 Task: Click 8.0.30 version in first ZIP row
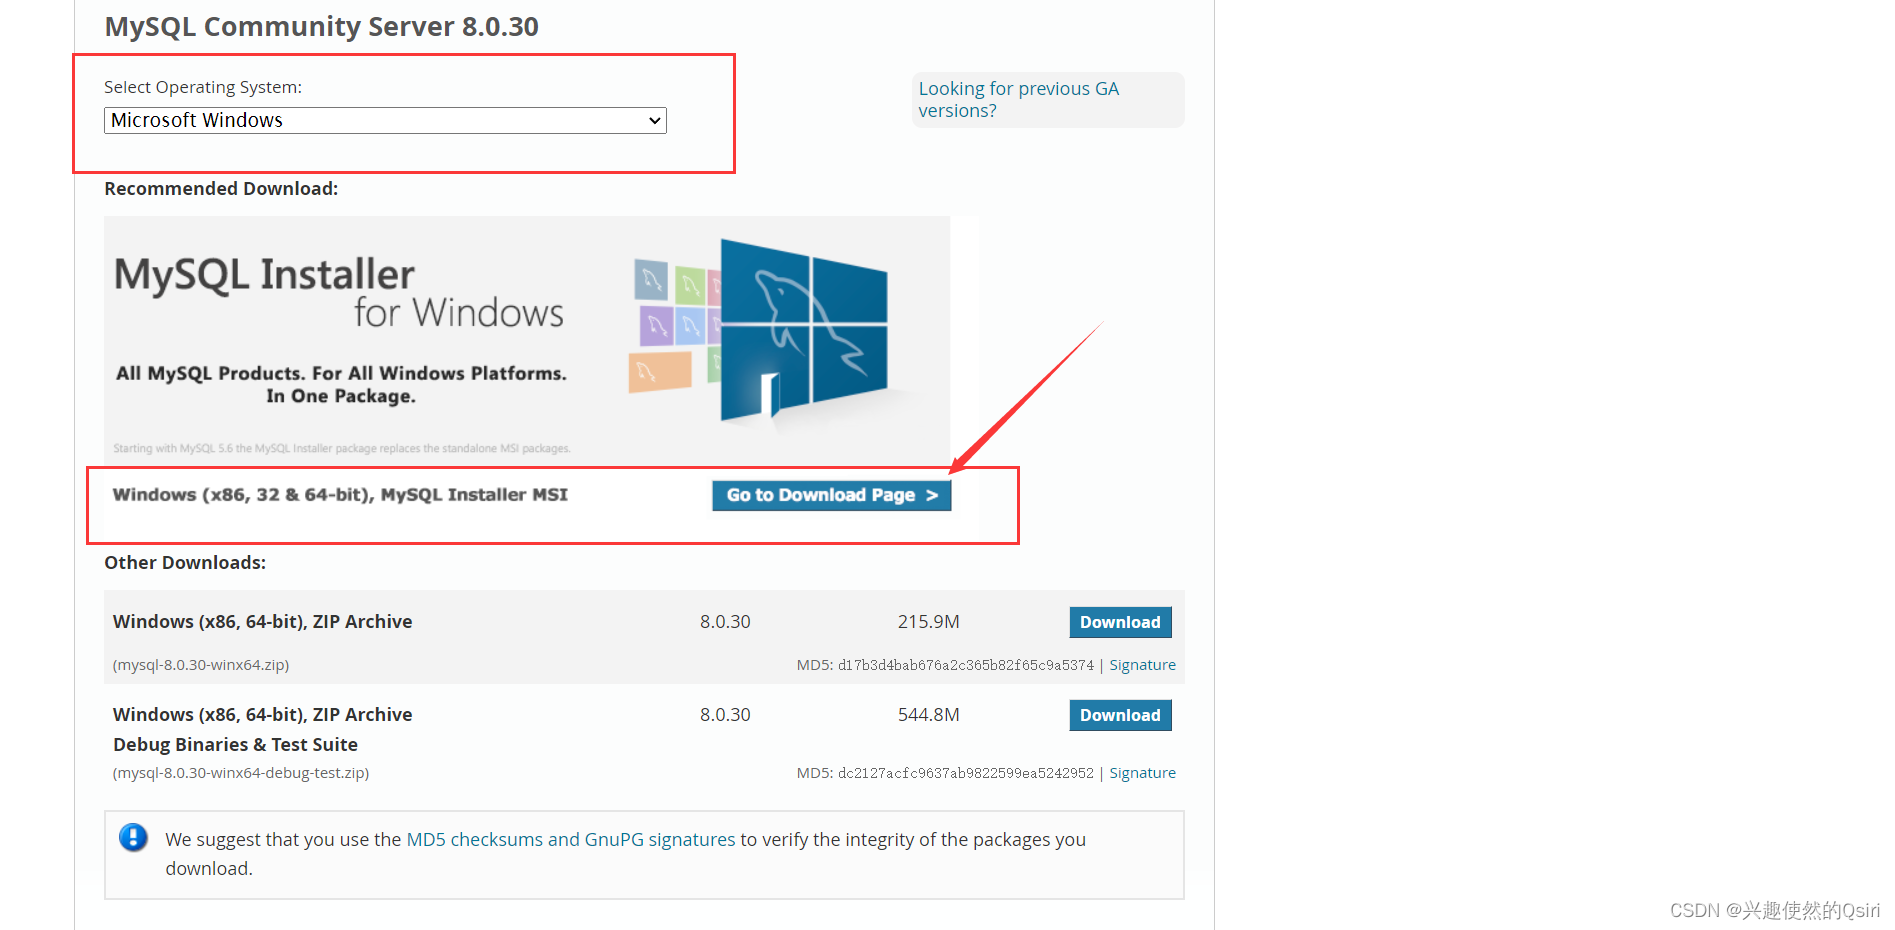tap(725, 622)
